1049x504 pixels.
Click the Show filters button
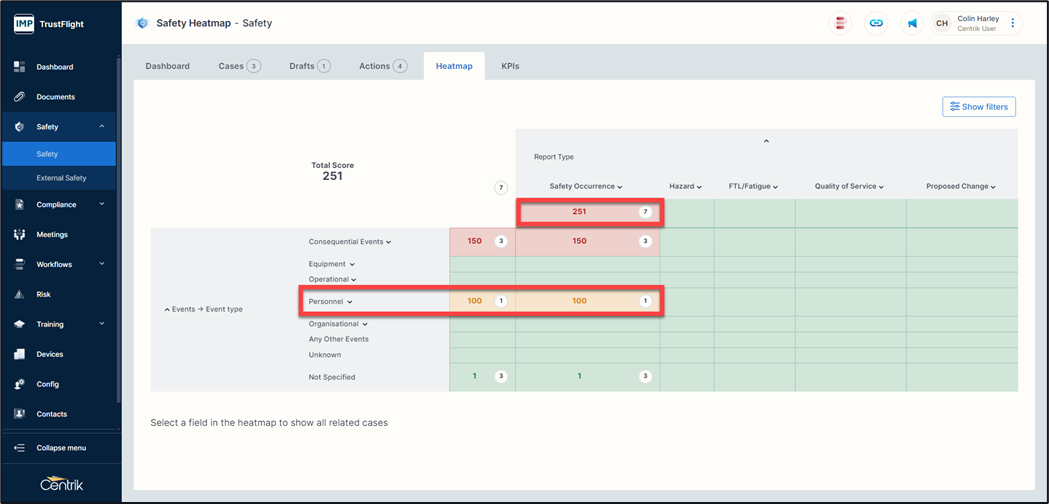(x=978, y=107)
